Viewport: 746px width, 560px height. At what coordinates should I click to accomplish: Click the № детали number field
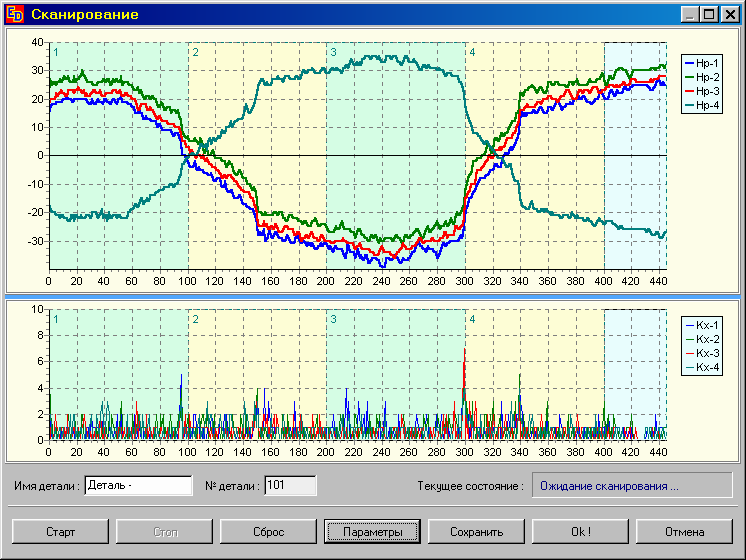(x=290, y=486)
